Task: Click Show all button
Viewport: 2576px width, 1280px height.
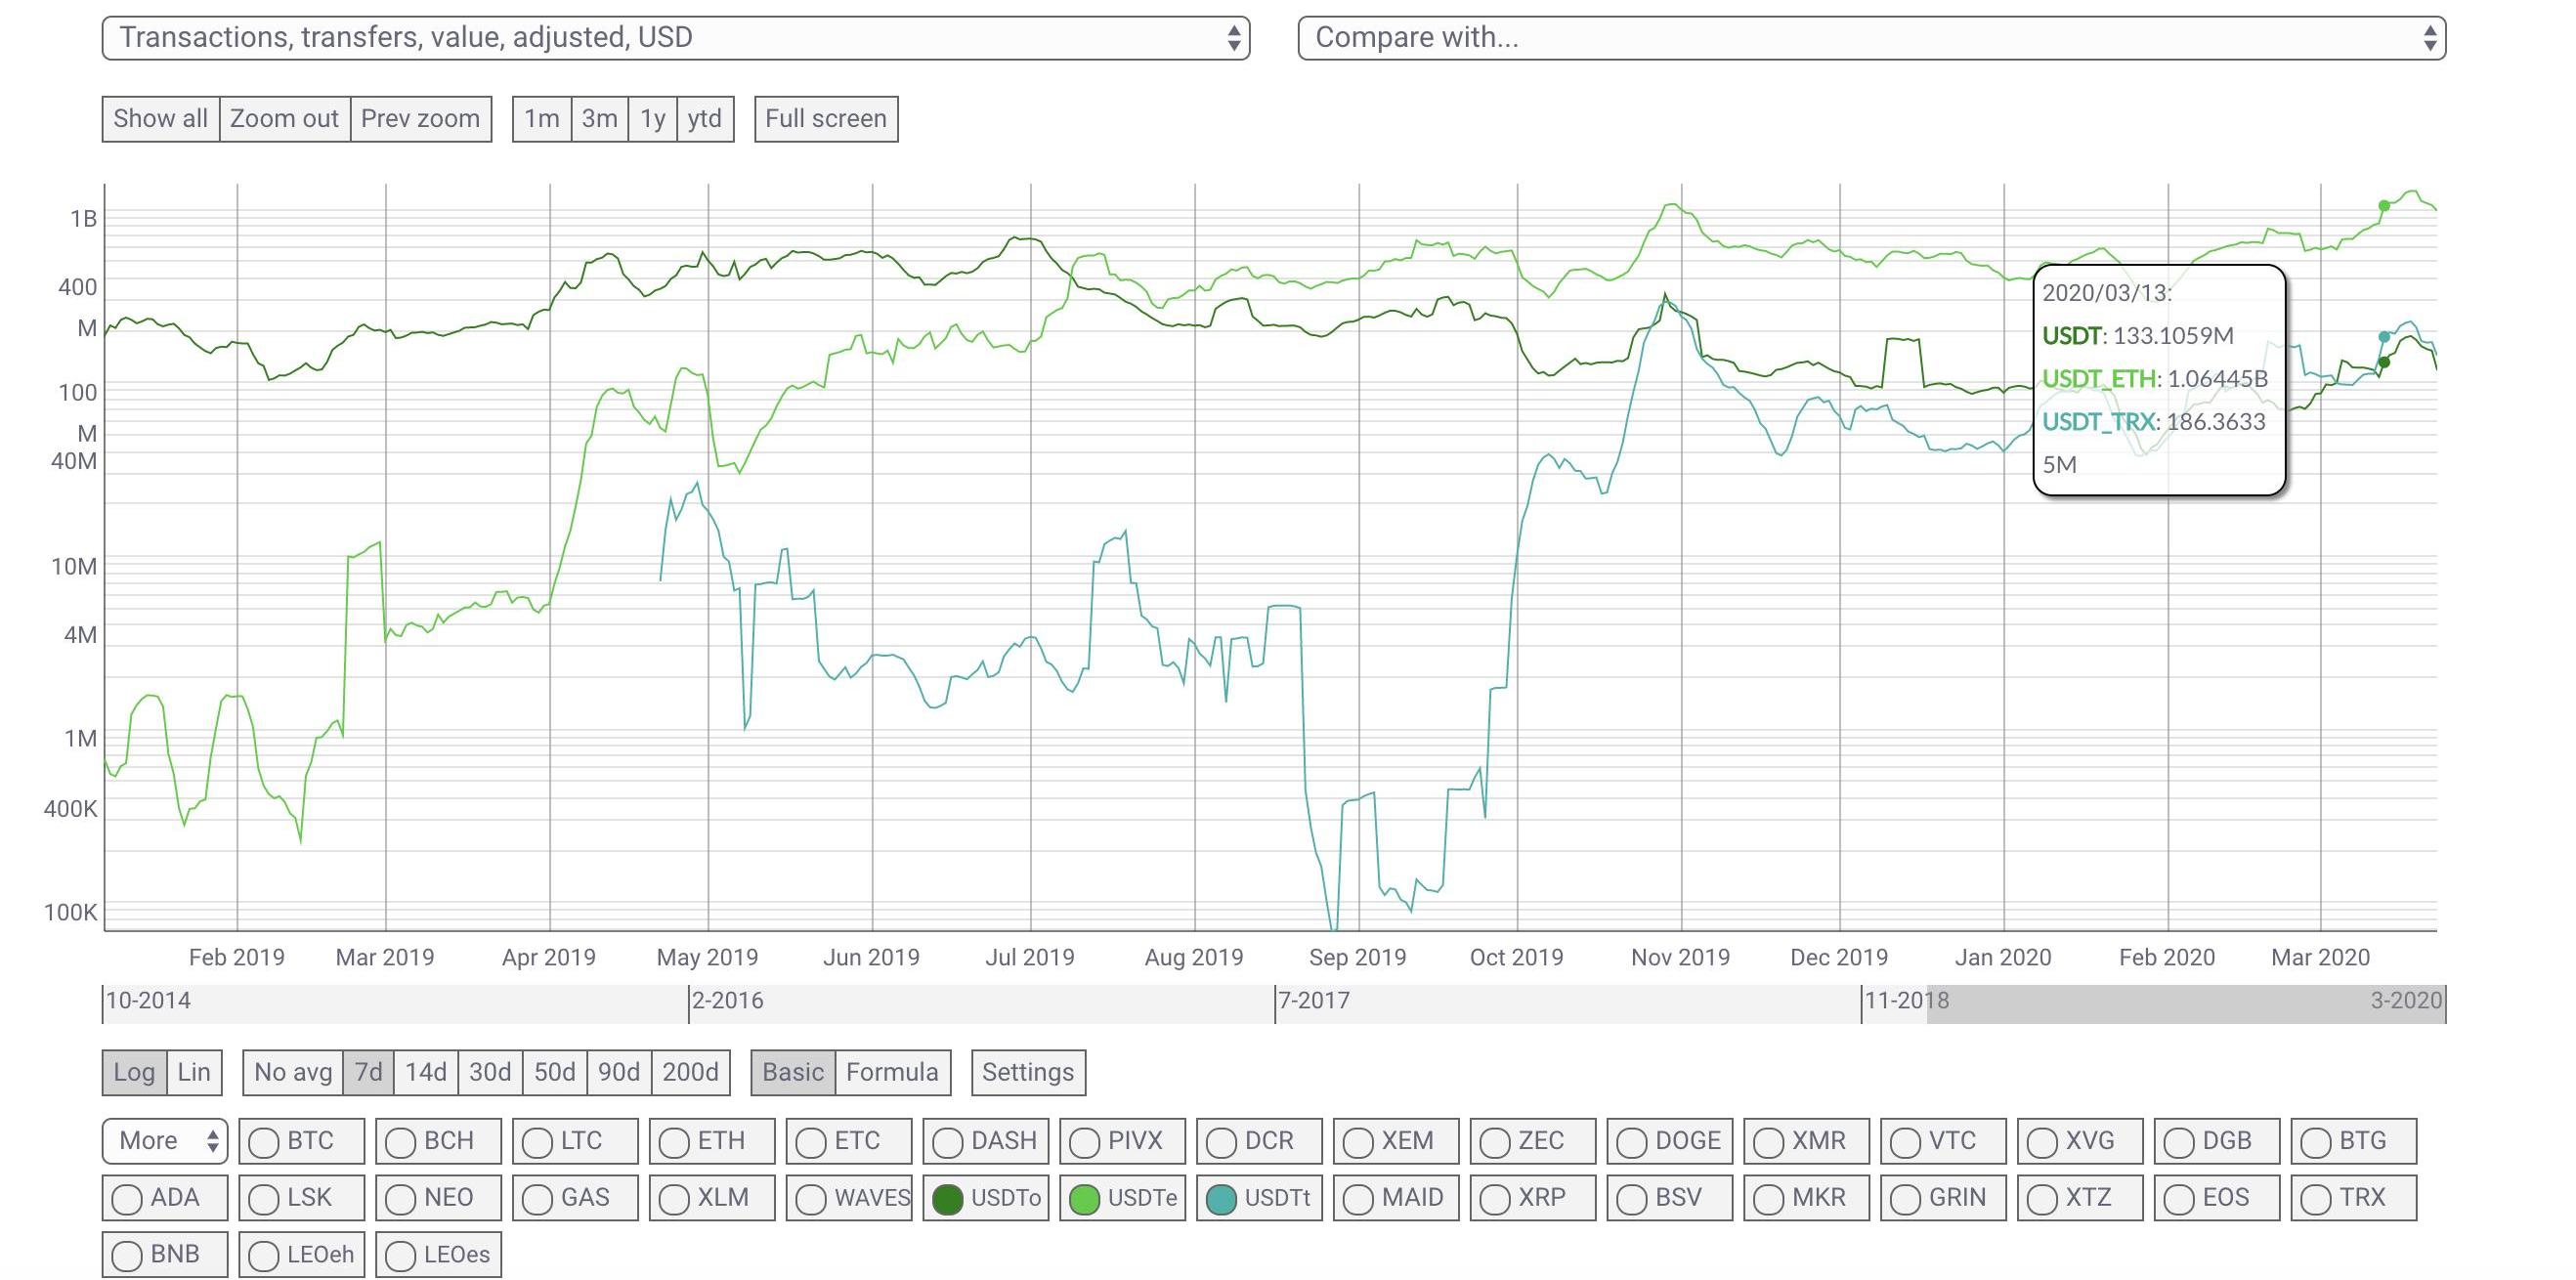Action: pos(160,119)
